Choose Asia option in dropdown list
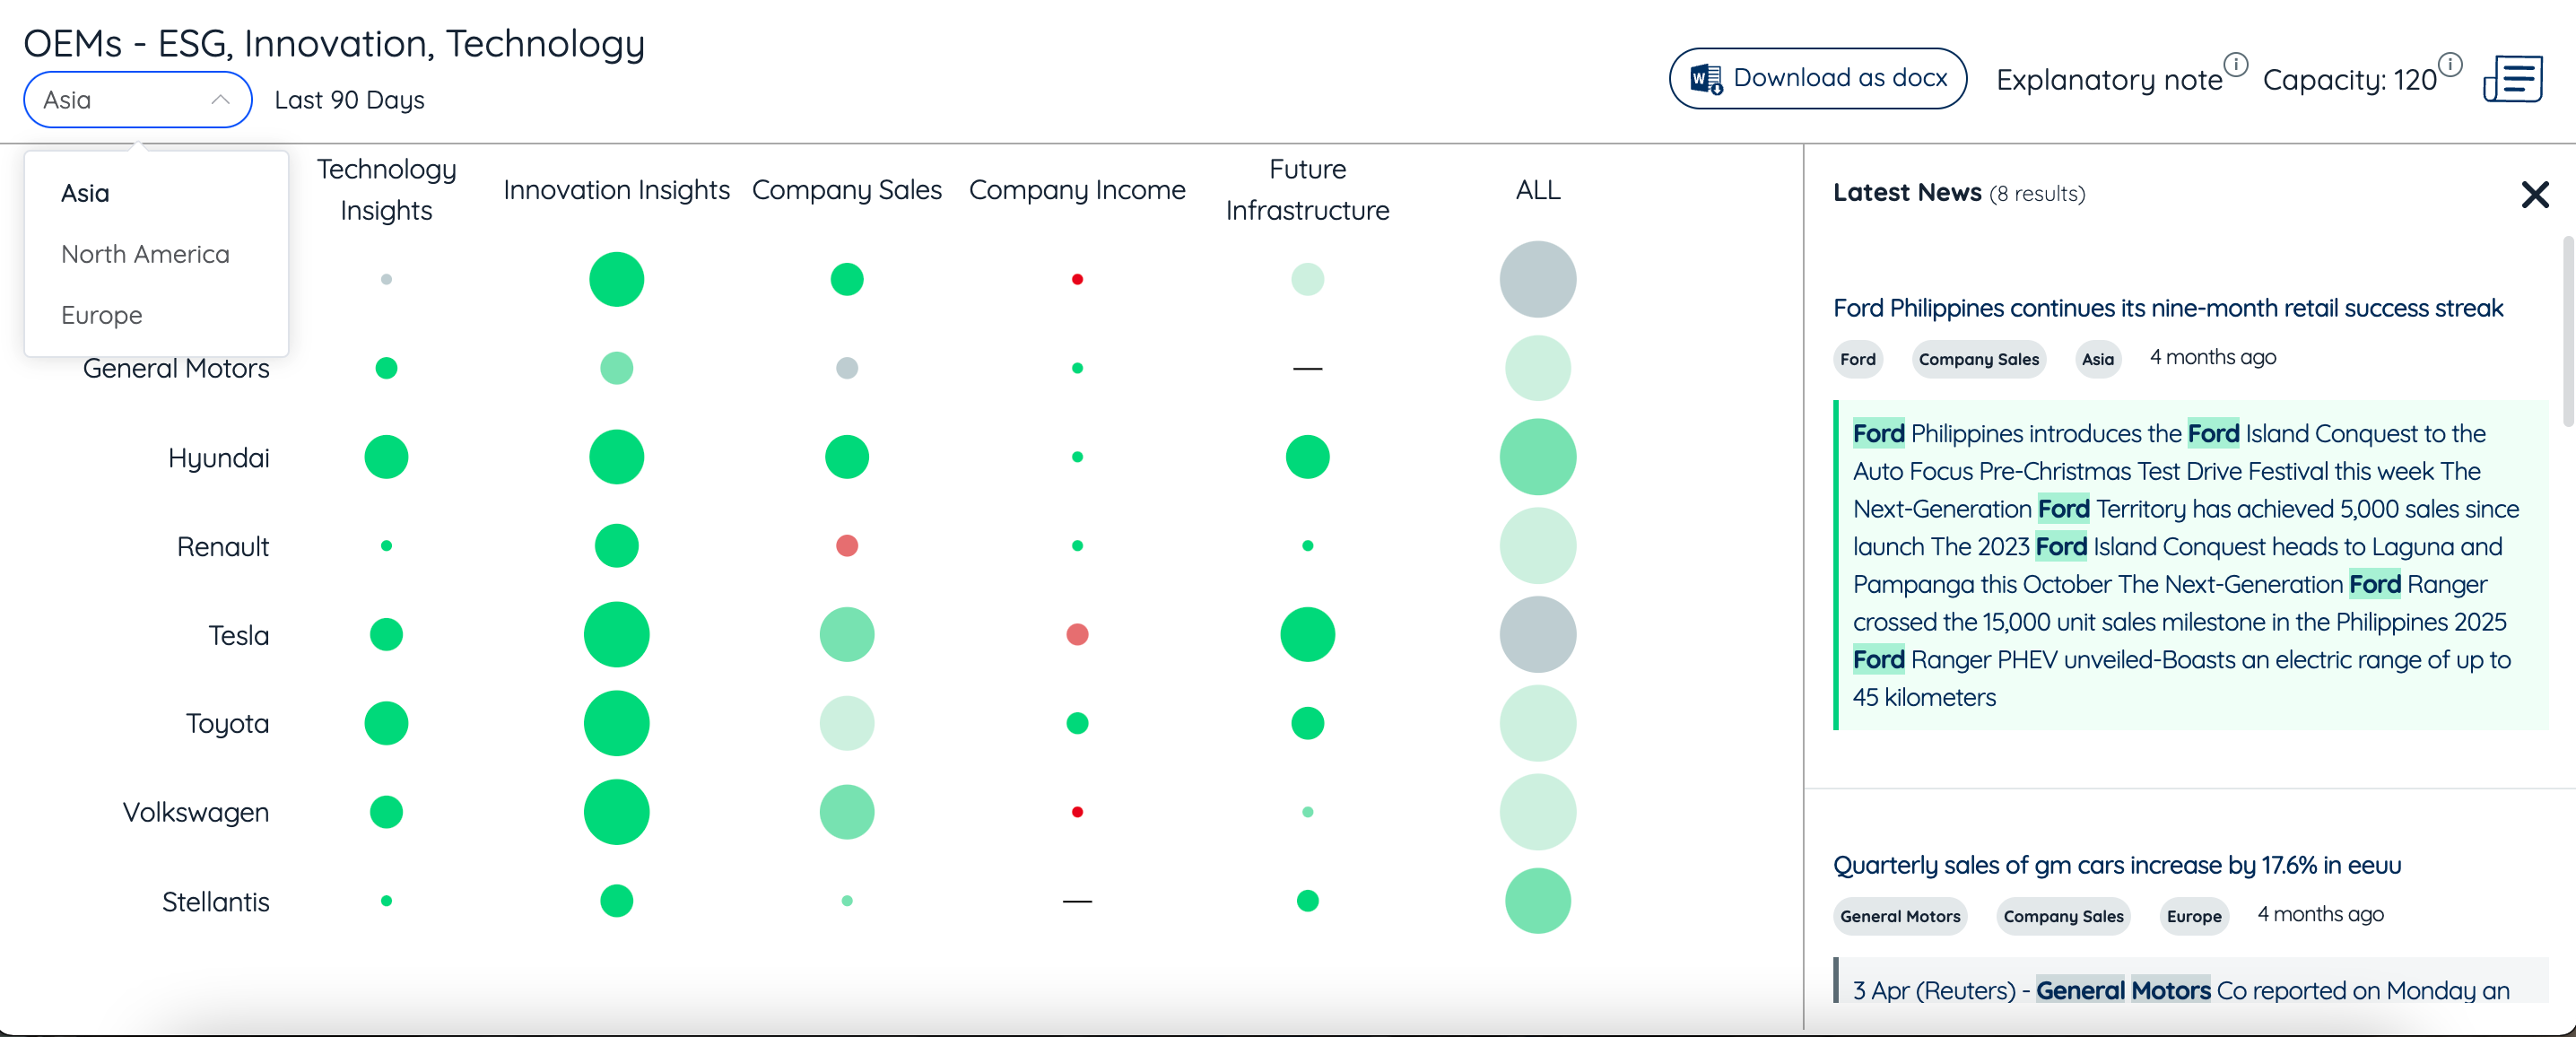Viewport: 2576px width, 1037px height. pyautogui.click(x=85, y=193)
